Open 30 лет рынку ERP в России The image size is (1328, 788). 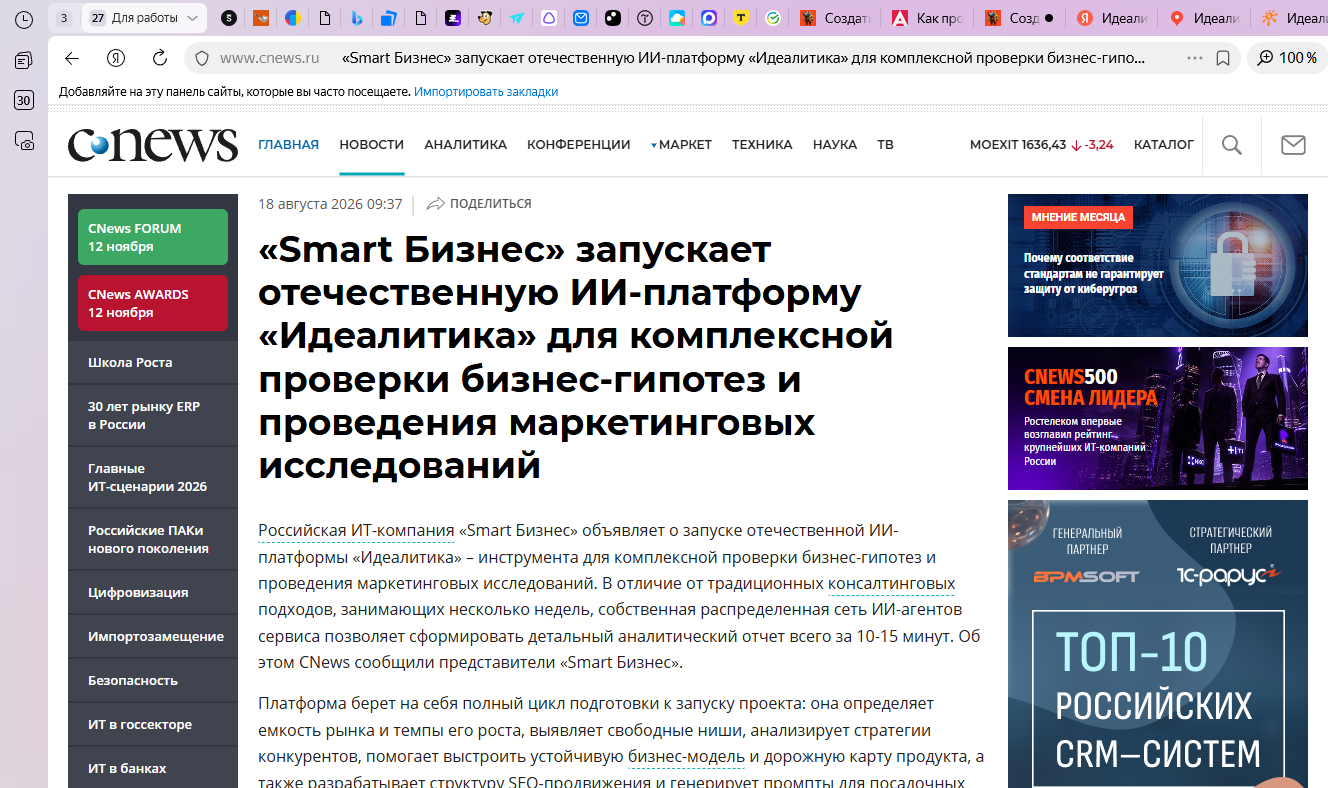(x=153, y=415)
